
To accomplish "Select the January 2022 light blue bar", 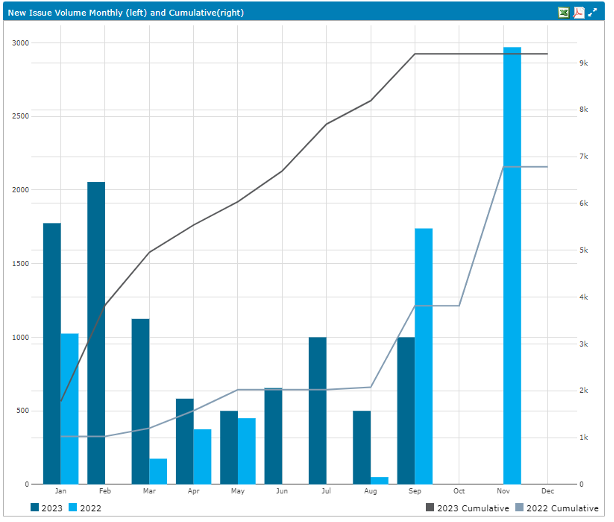I will coord(69,408).
